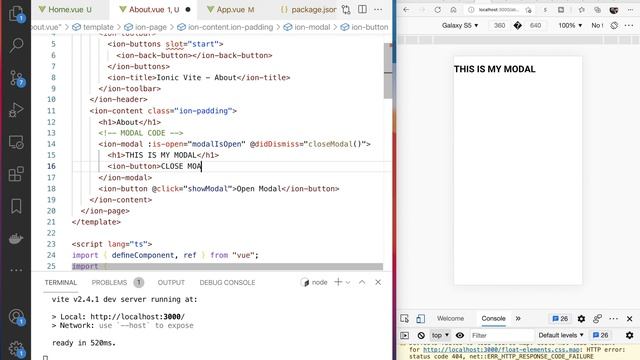Toggle the console sidebar

tap(404, 335)
